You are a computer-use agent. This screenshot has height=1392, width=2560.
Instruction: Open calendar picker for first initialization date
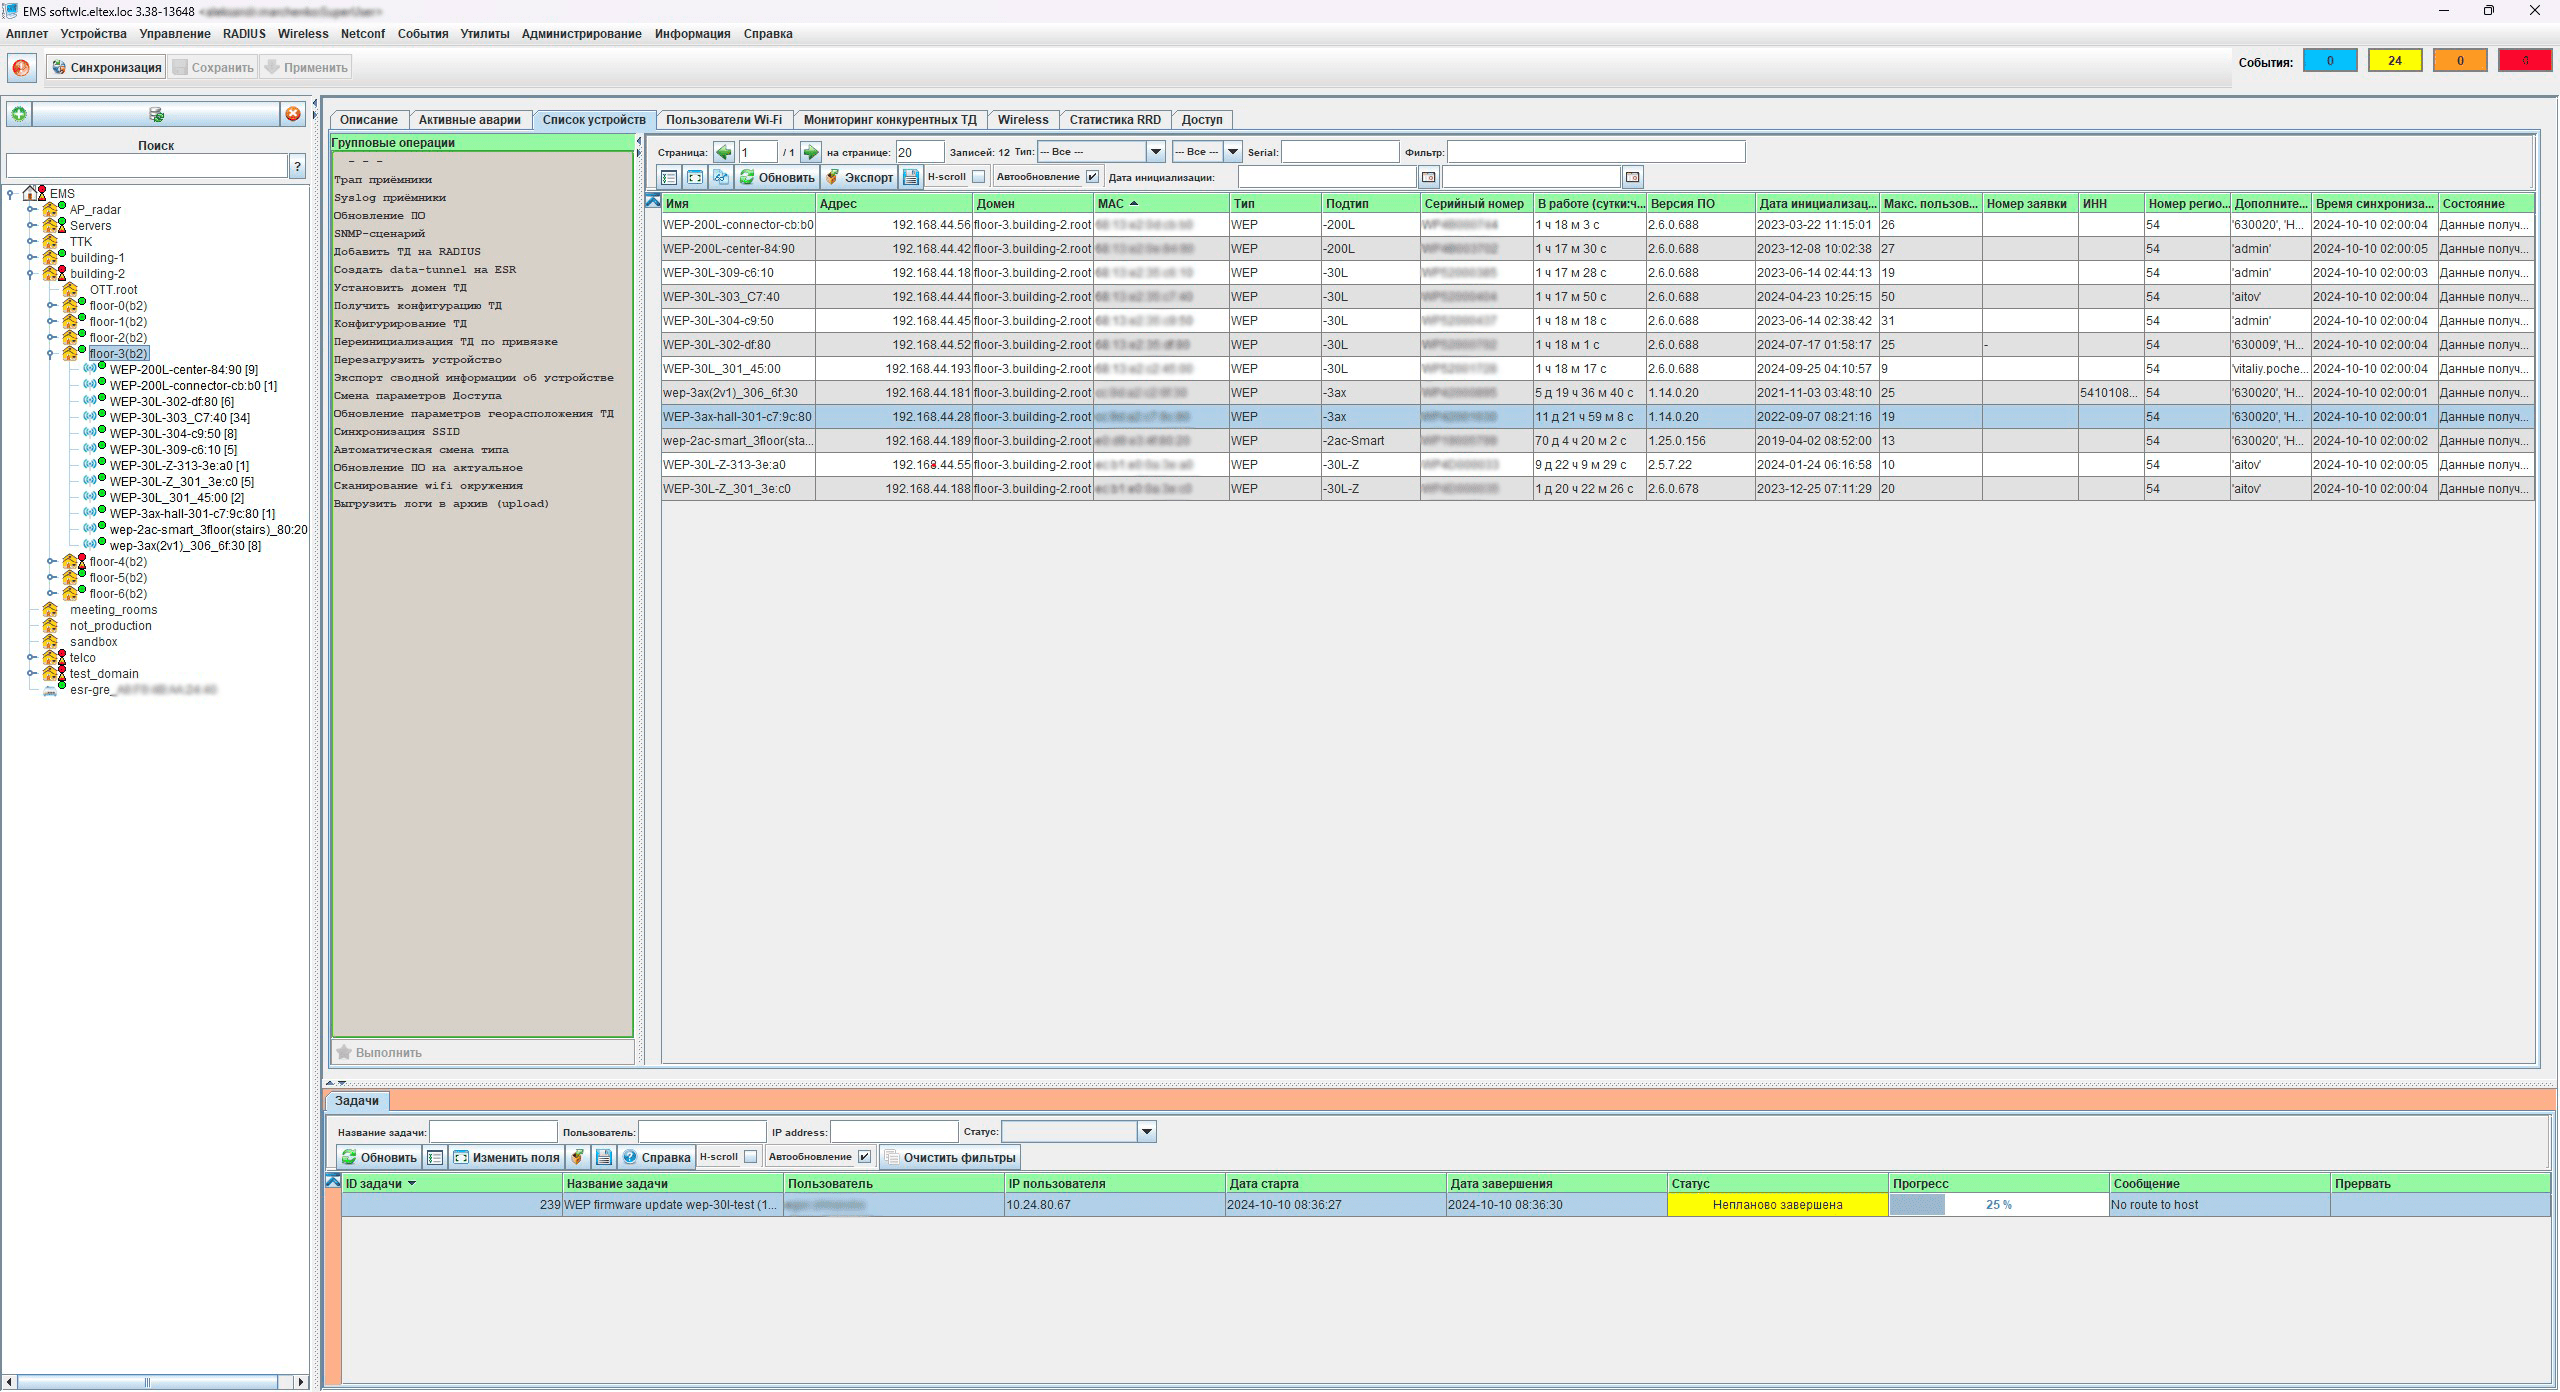[1429, 177]
